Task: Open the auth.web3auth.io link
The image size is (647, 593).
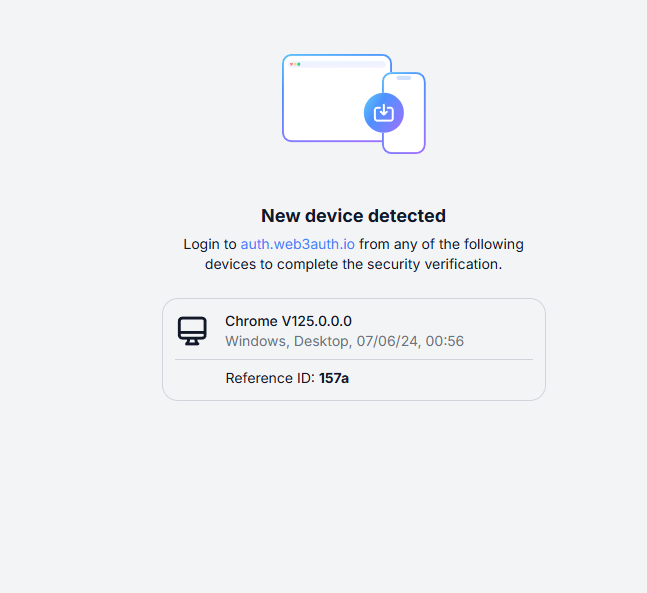Action: tap(298, 244)
